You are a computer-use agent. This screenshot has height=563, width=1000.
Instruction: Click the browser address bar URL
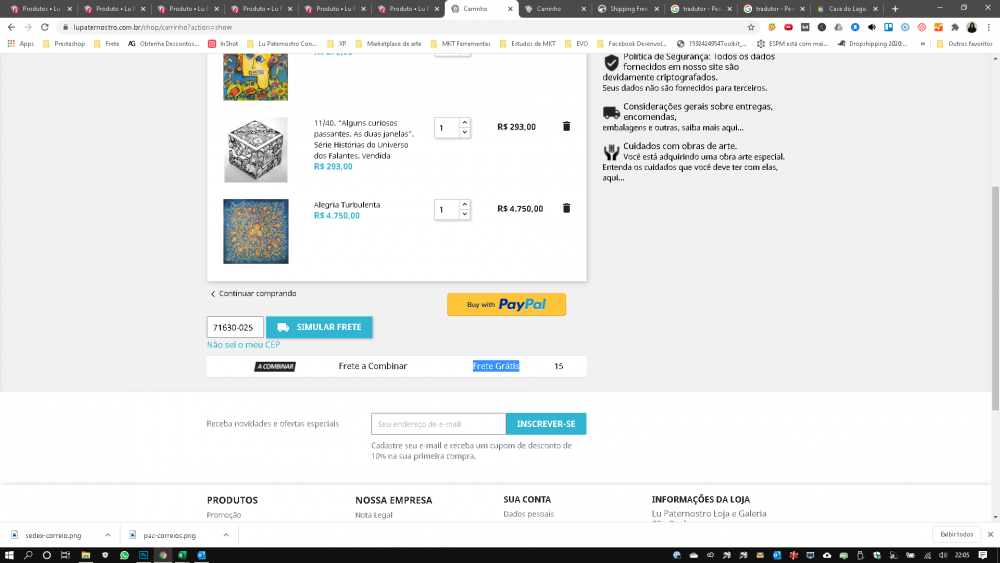(x=152, y=27)
